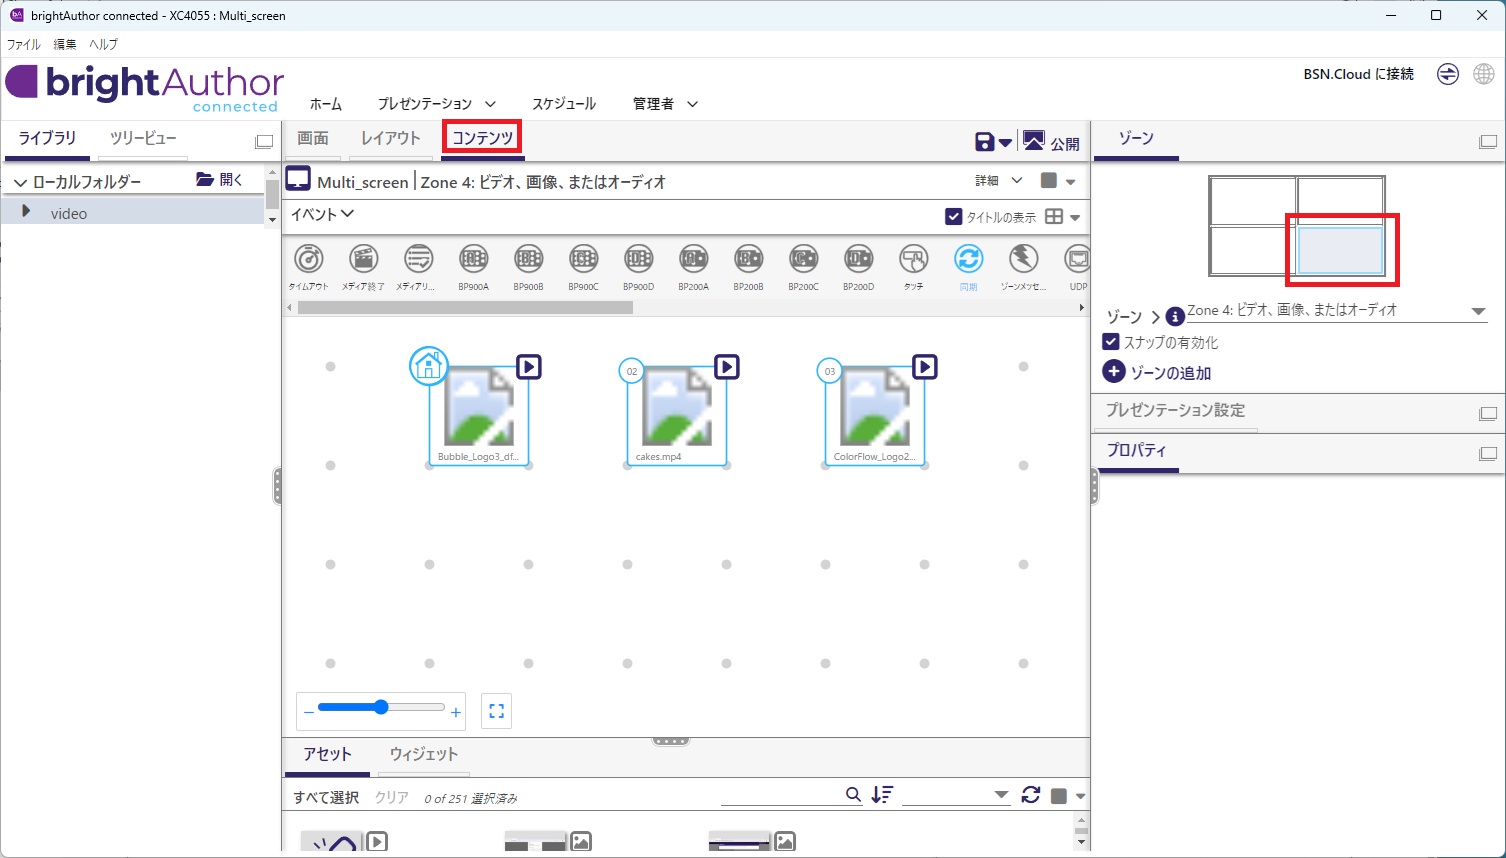The width and height of the screenshot is (1506, 858).
Task: Open the ヘルプ menu
Action: (x=103, y=44)
